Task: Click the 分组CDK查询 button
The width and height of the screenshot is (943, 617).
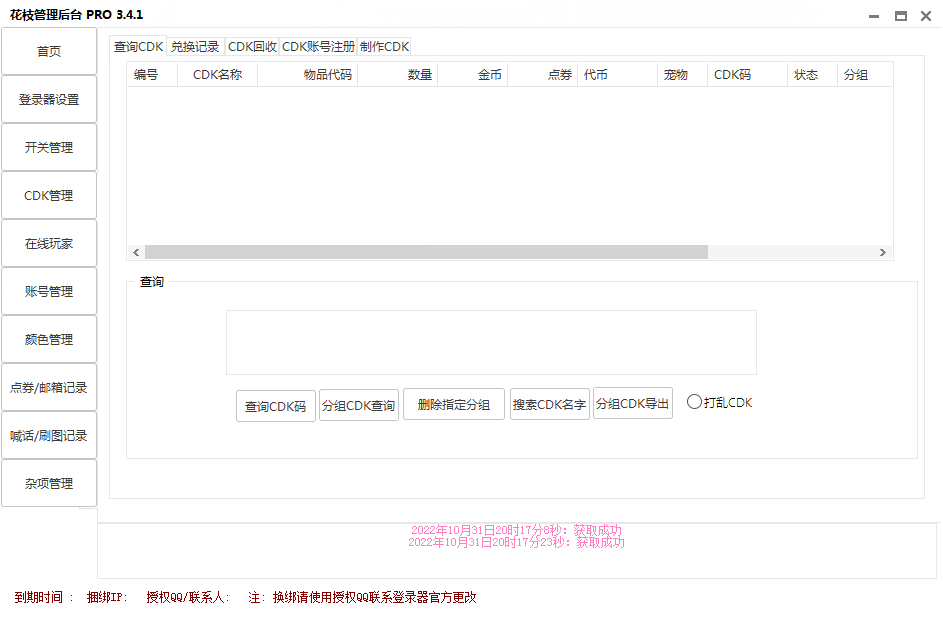Action: point(358,405)
